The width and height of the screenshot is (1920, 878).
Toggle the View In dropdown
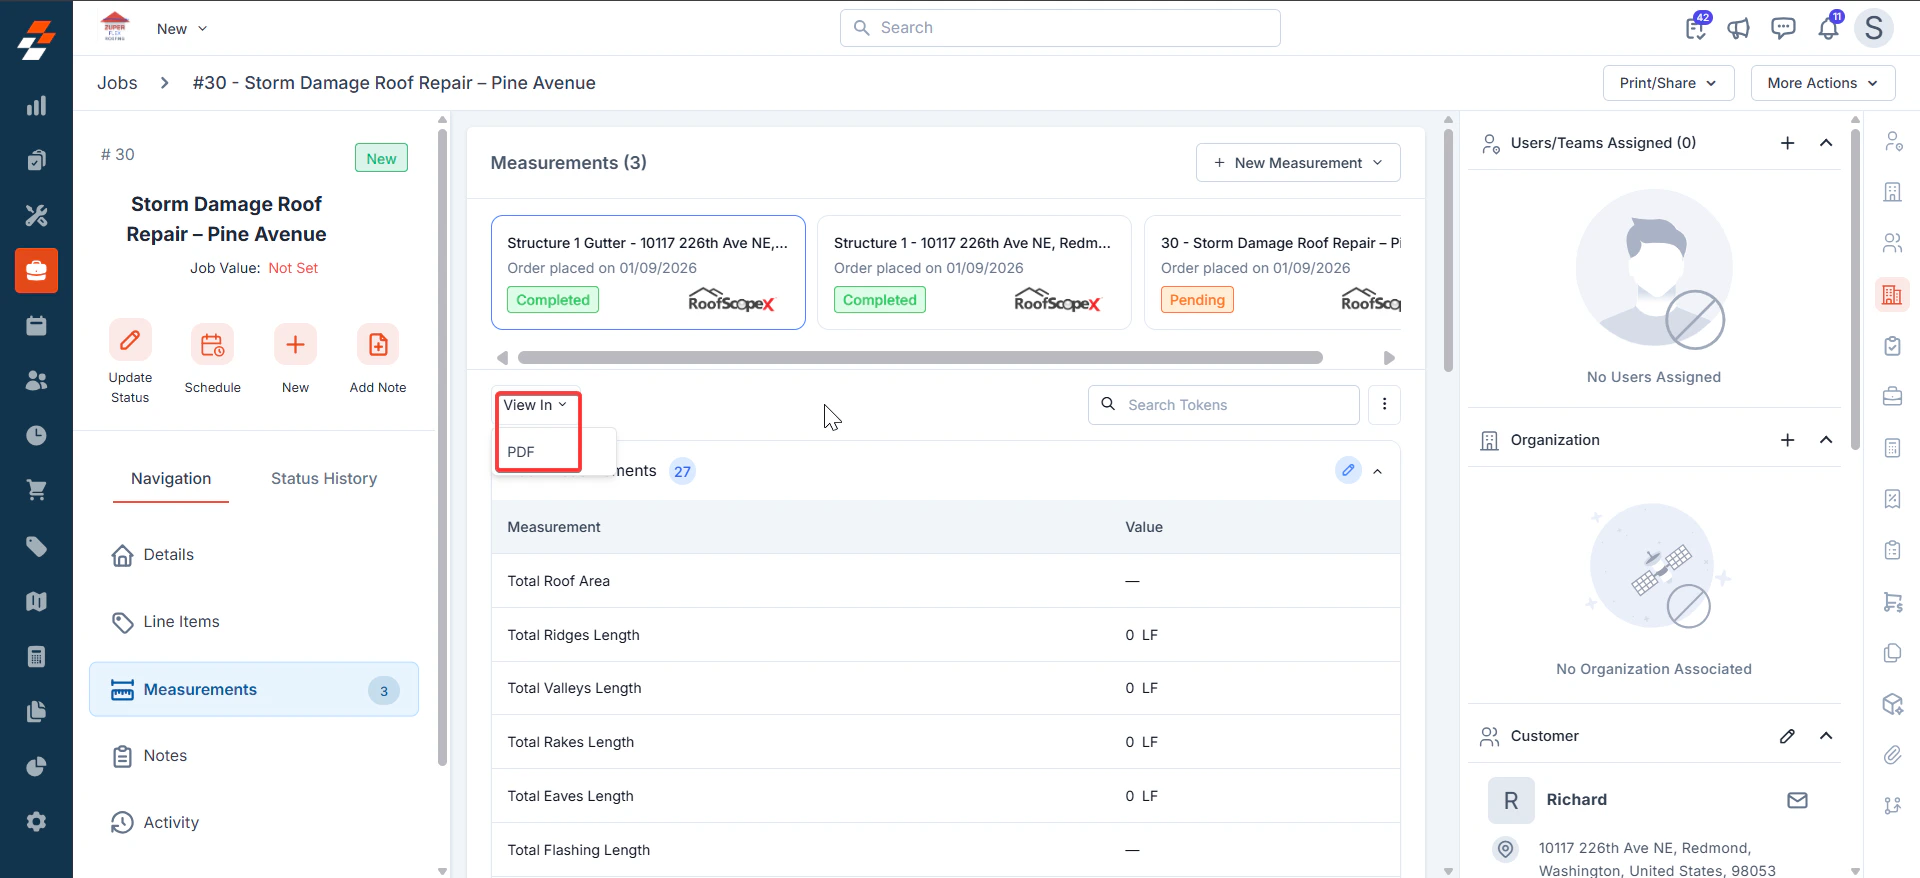click(x=535, y=405)
